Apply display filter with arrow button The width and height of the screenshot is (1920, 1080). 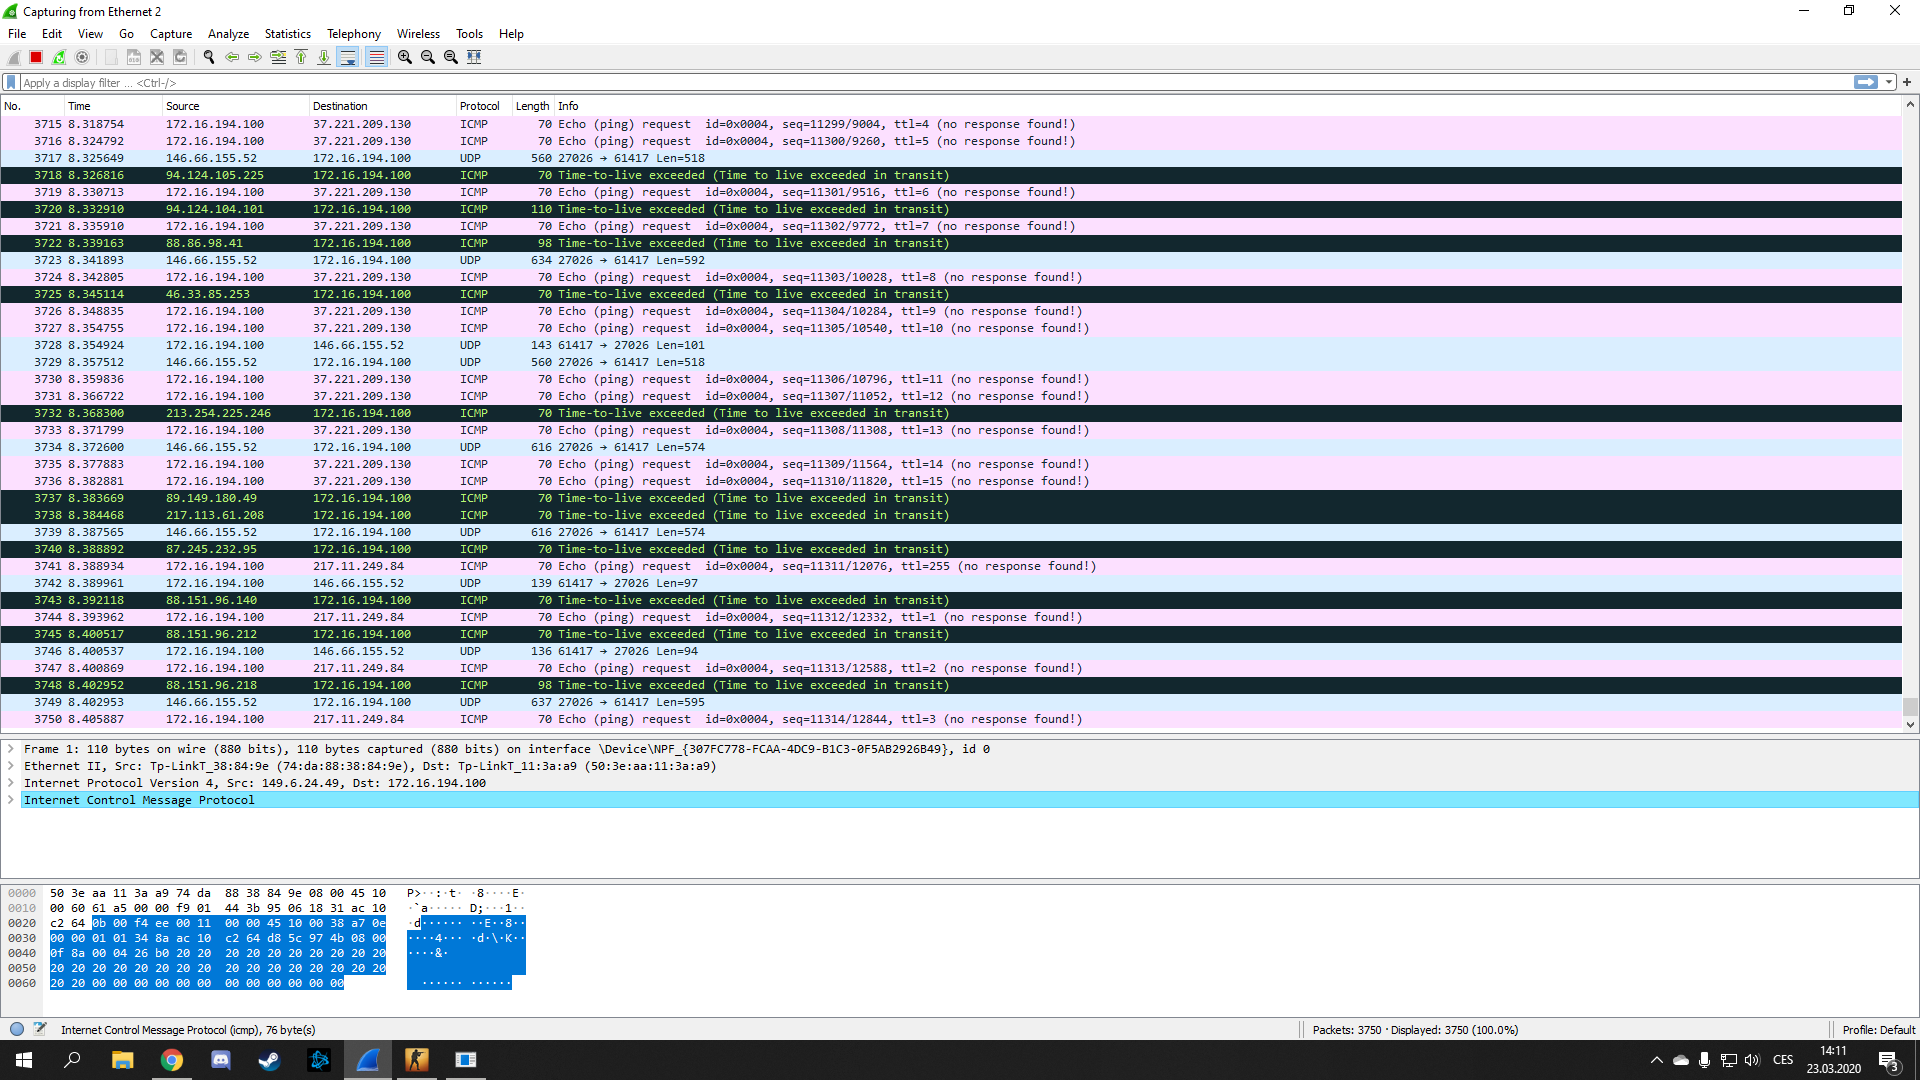1865,83
